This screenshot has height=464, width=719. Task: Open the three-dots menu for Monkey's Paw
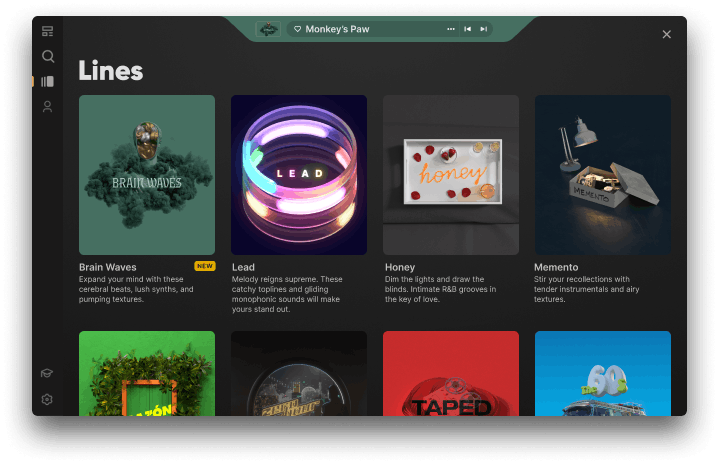[451, 29]
